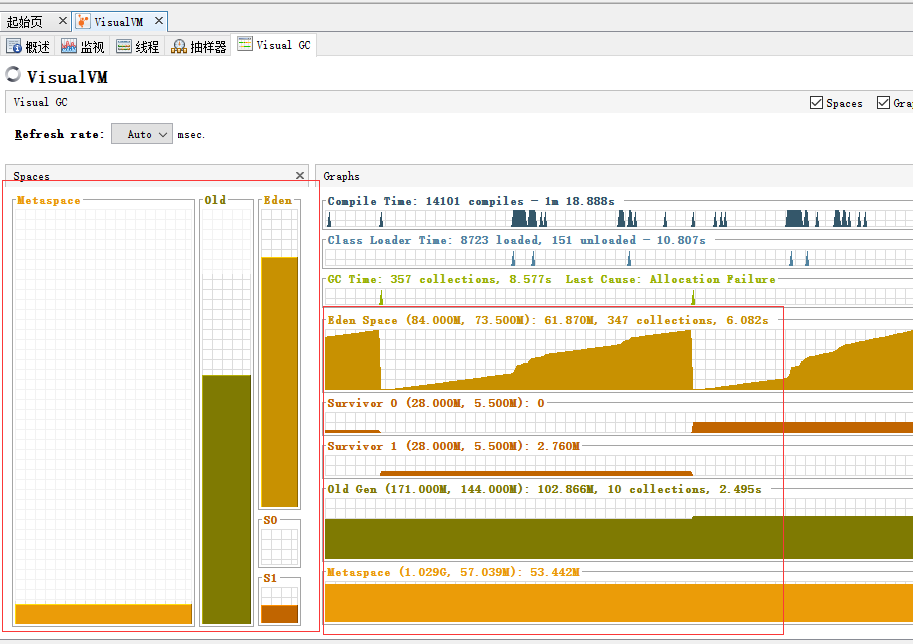Select the VisualVM document tab
The height and width of the screenshot is (644, 913).
pos(119,22)
